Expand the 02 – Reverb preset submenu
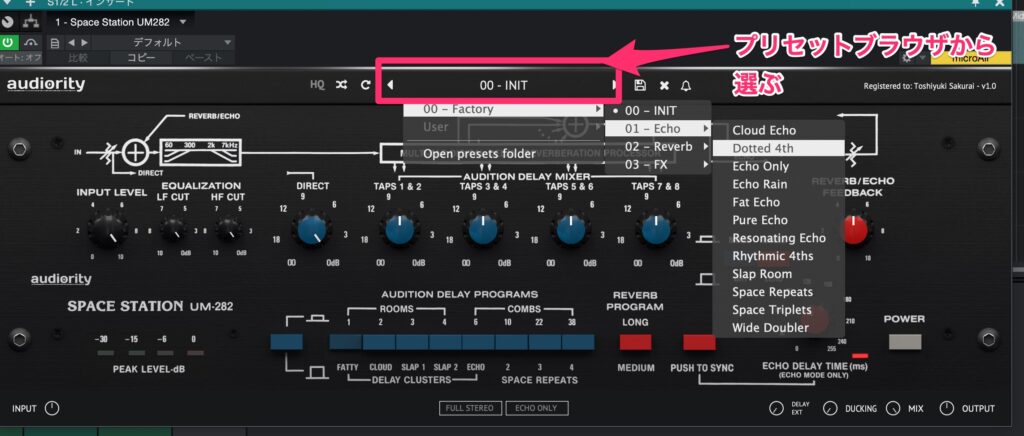The image size is (1024, 436). coord(657,146)
